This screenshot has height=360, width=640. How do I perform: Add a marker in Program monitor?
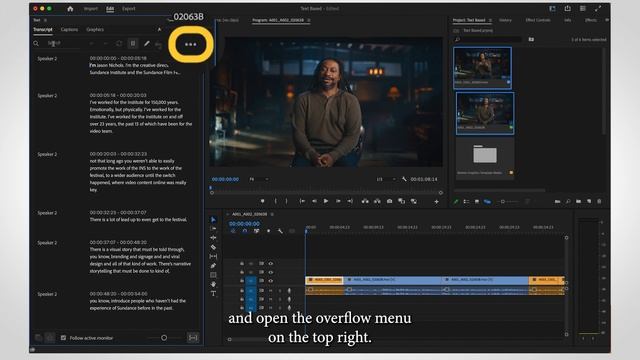coord(262,201)
